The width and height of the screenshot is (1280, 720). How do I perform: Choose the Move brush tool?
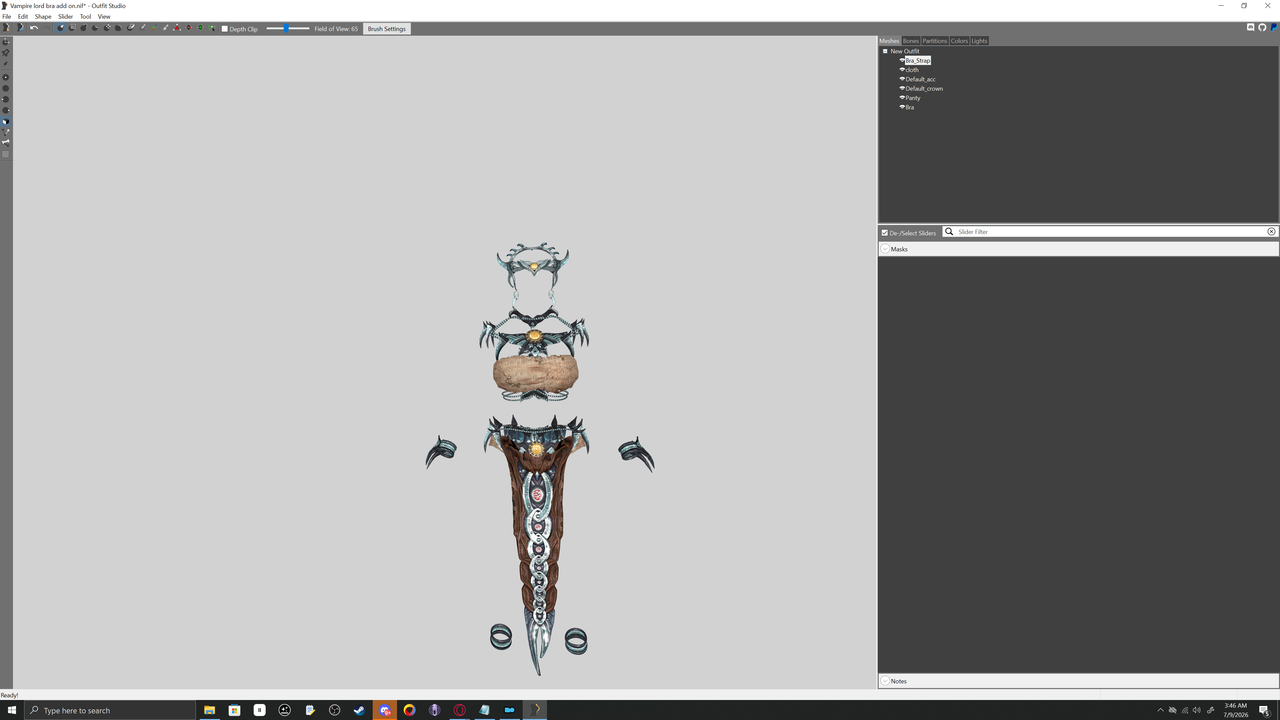[x=107, y=28]
